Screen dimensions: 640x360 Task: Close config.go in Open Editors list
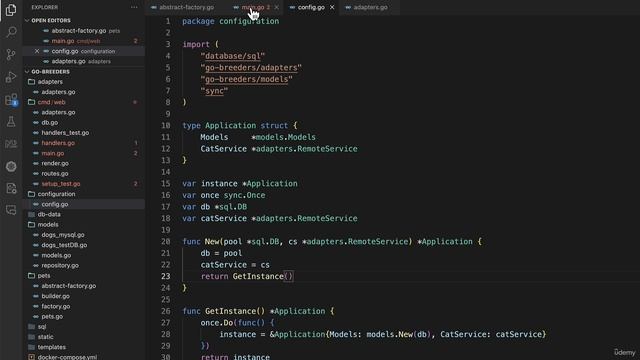point(37,51)
